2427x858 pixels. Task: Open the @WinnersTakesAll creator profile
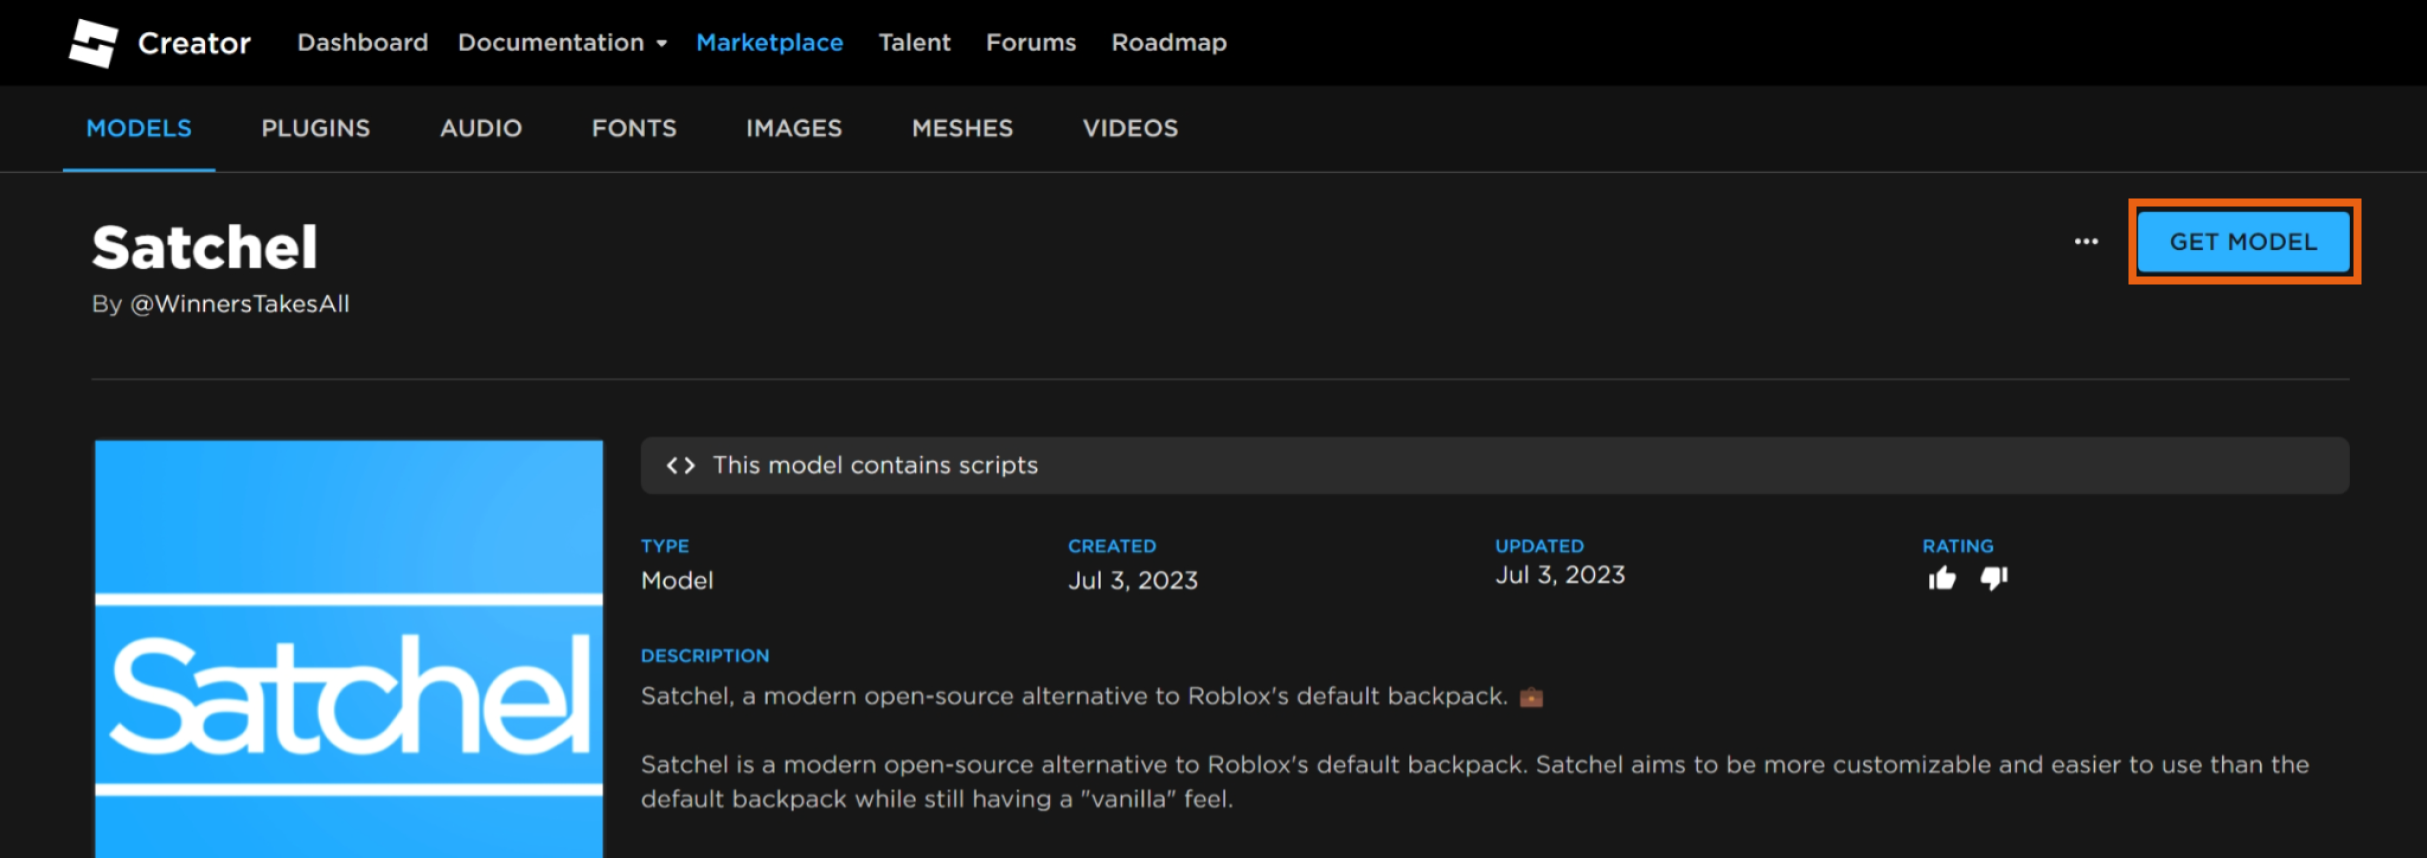pyautogui.click(x=240, y=304)
